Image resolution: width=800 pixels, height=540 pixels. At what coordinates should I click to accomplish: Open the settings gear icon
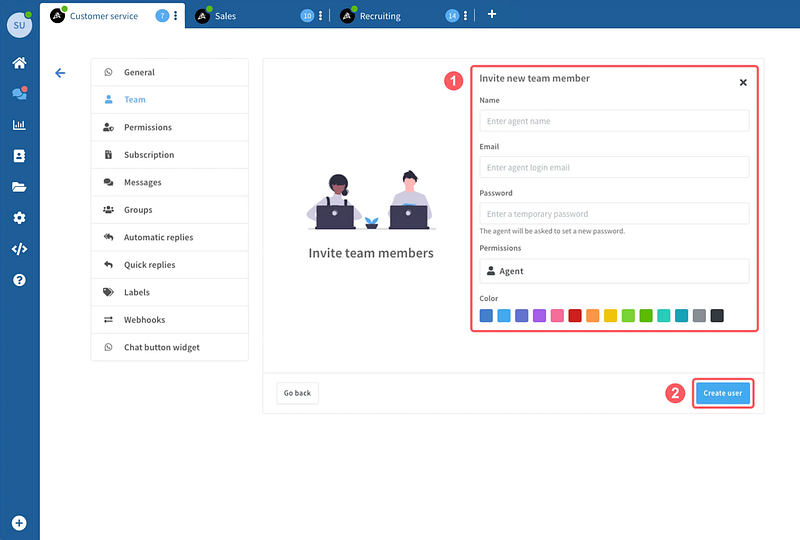click(19, 218)
